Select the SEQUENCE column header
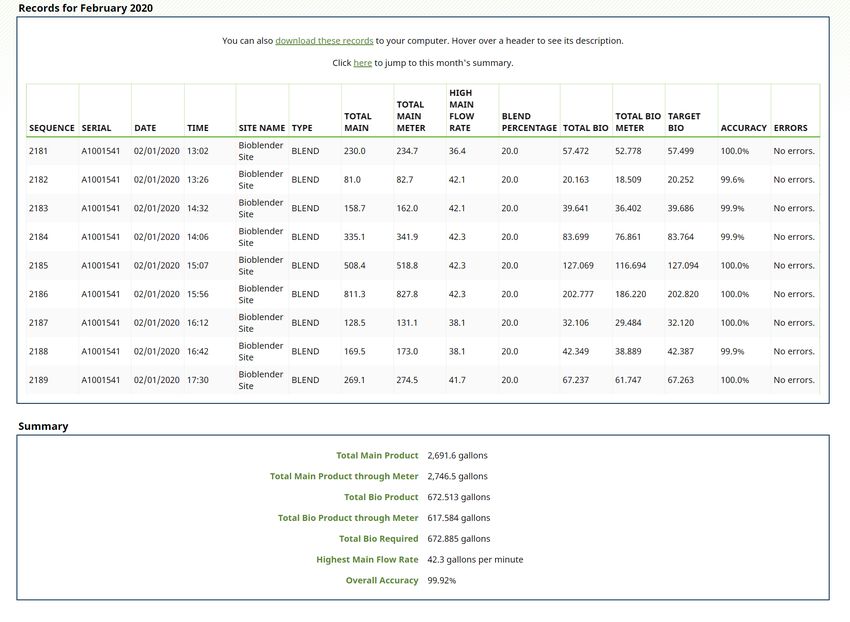This screenshot has width=850, height=622. (52, 128)
